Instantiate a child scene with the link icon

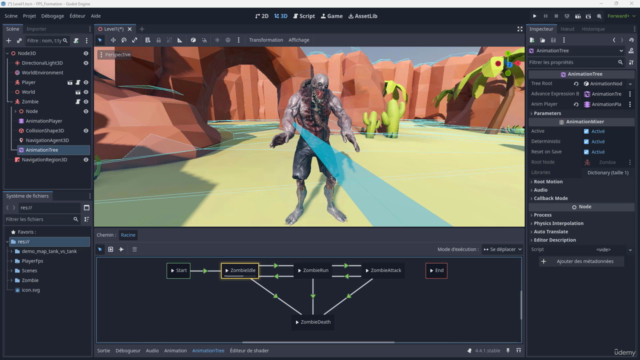[x=19, y=40]
